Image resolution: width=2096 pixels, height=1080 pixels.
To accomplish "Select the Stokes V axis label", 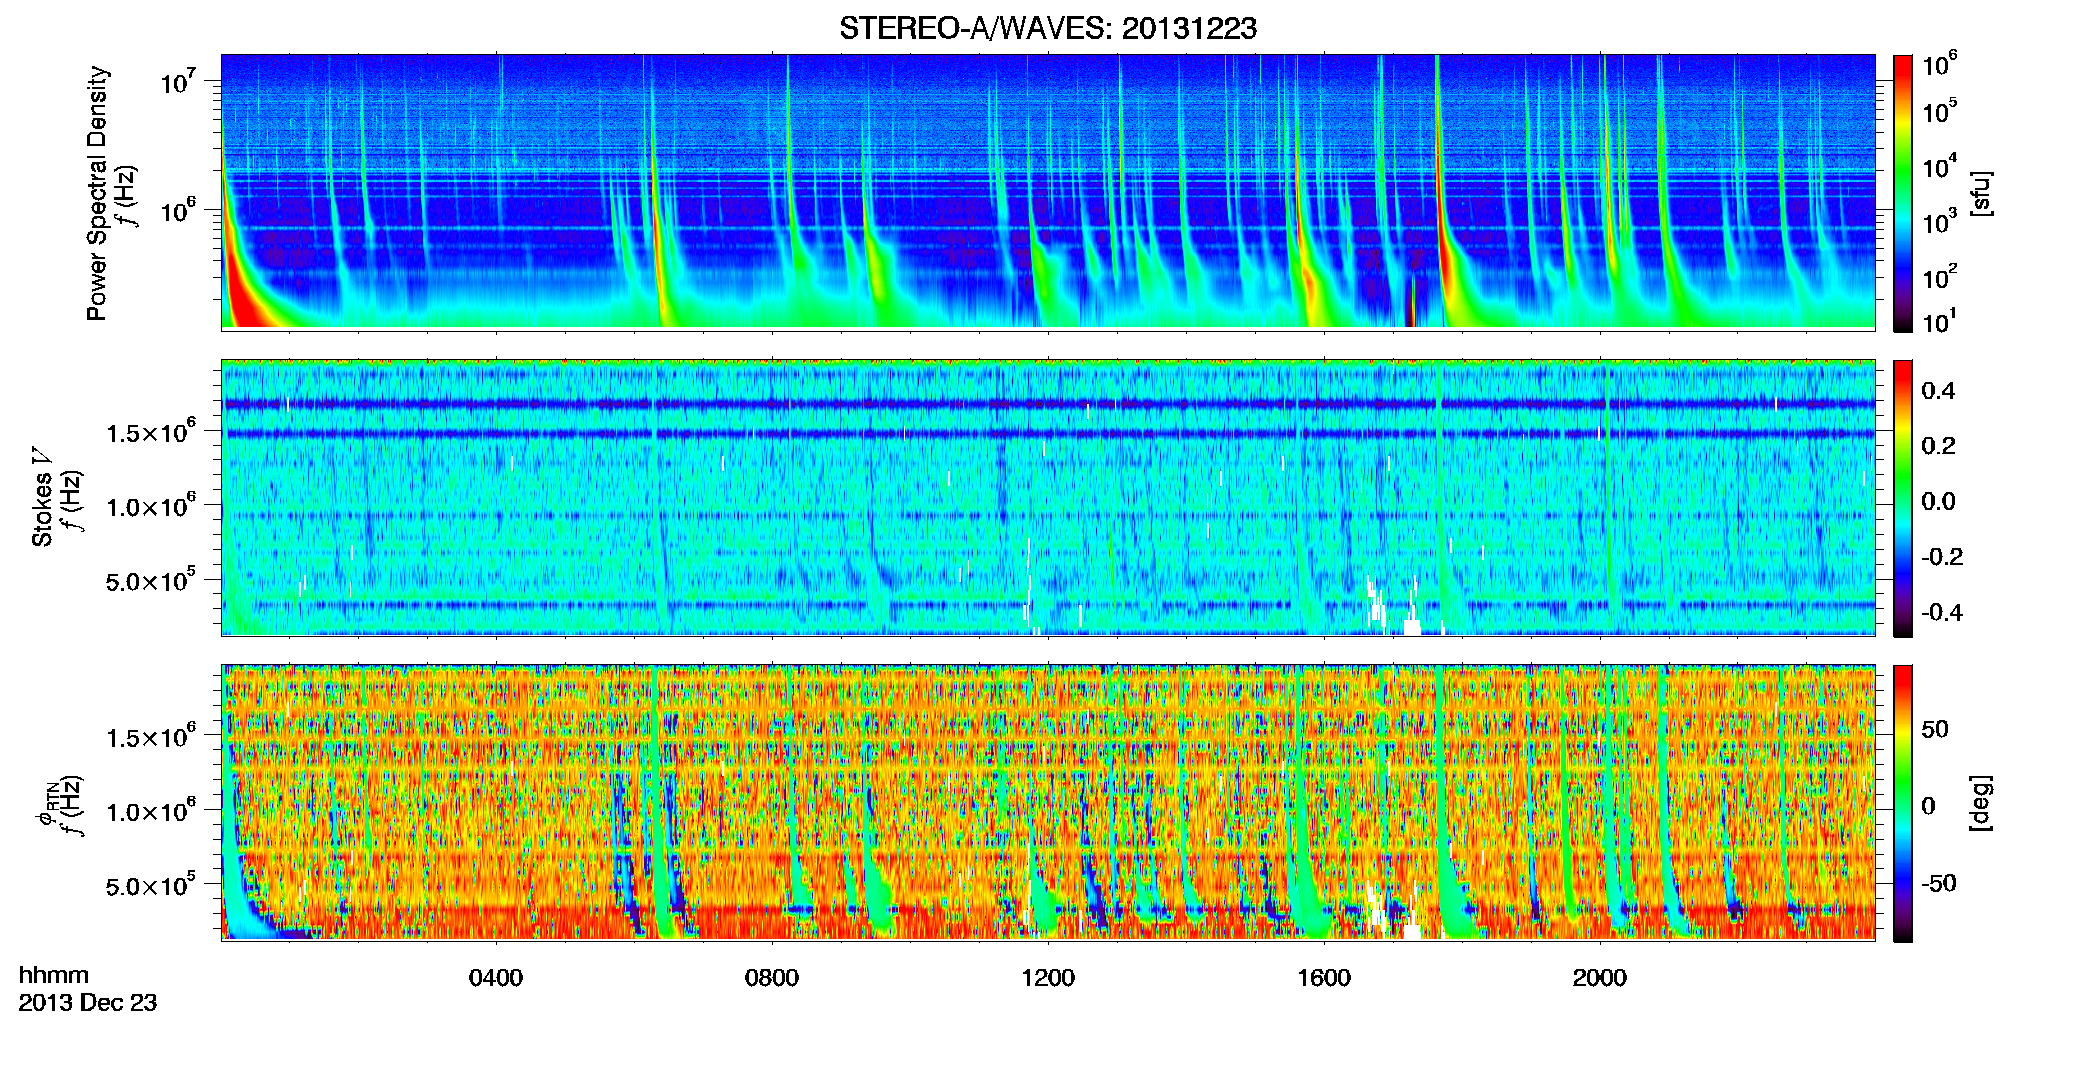I will pos(42,497).
